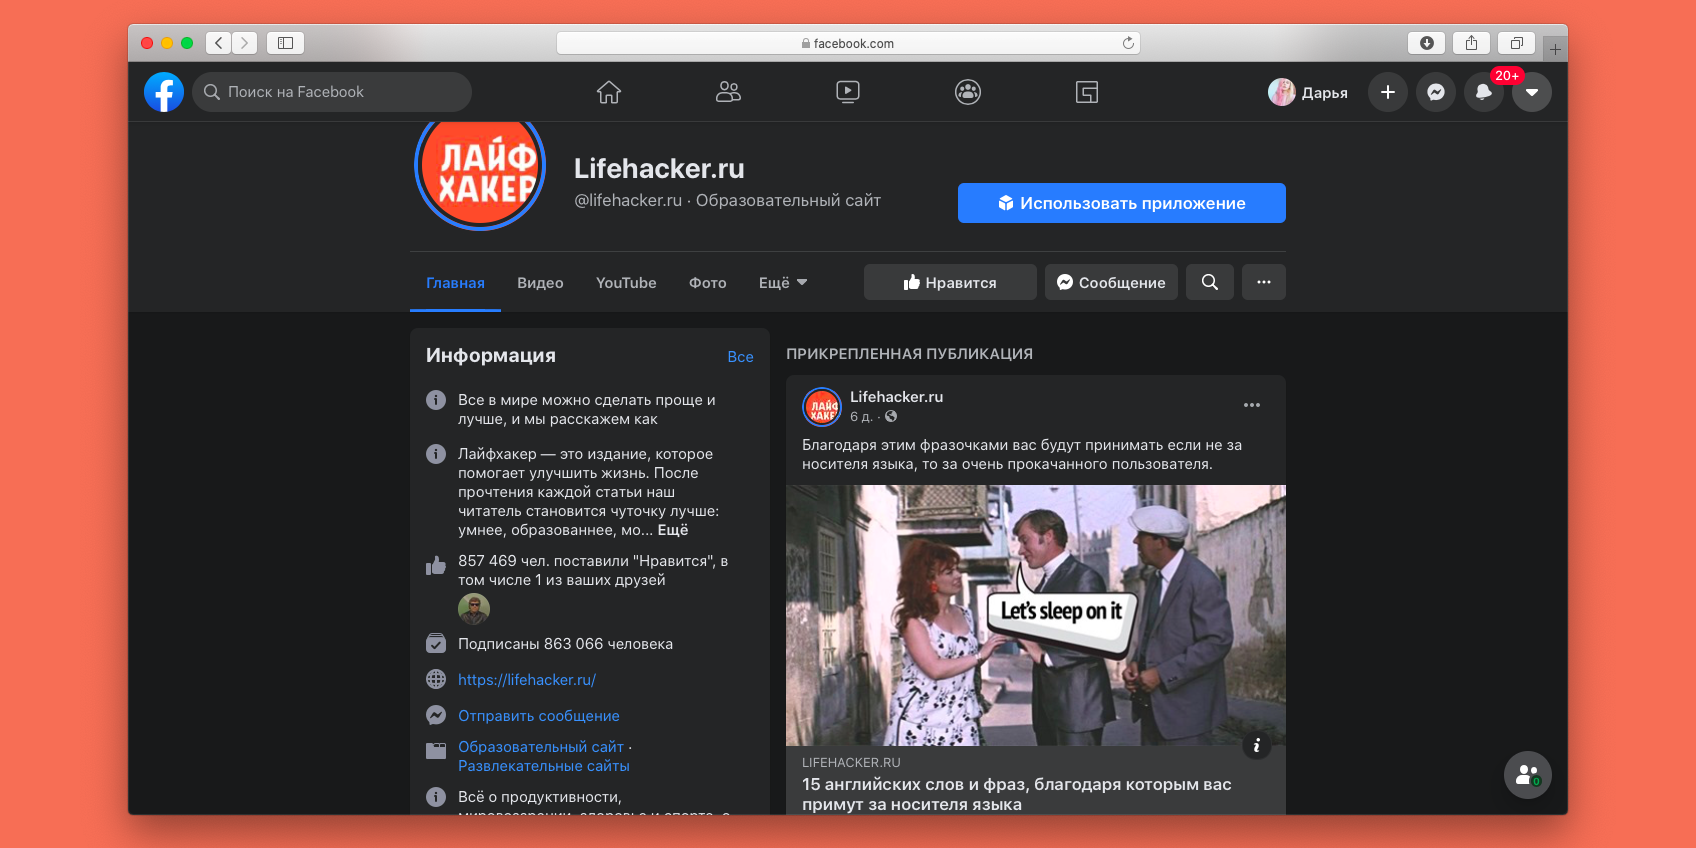
Task: Toggle the Safari sidebar button
Action: click(285, 43)
